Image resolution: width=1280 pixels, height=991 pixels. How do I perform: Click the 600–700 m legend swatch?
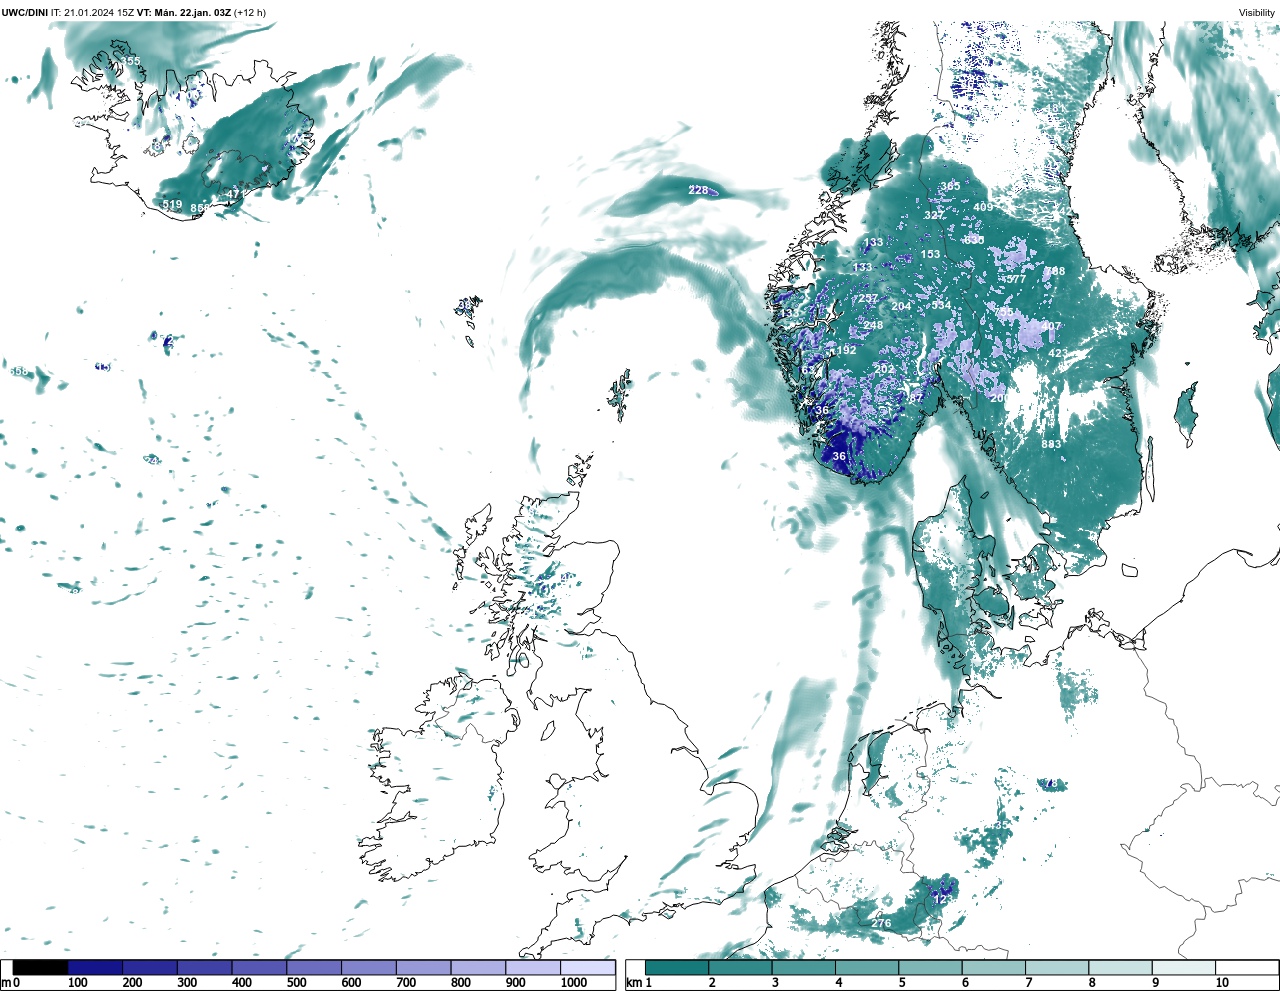pos(369,968)
